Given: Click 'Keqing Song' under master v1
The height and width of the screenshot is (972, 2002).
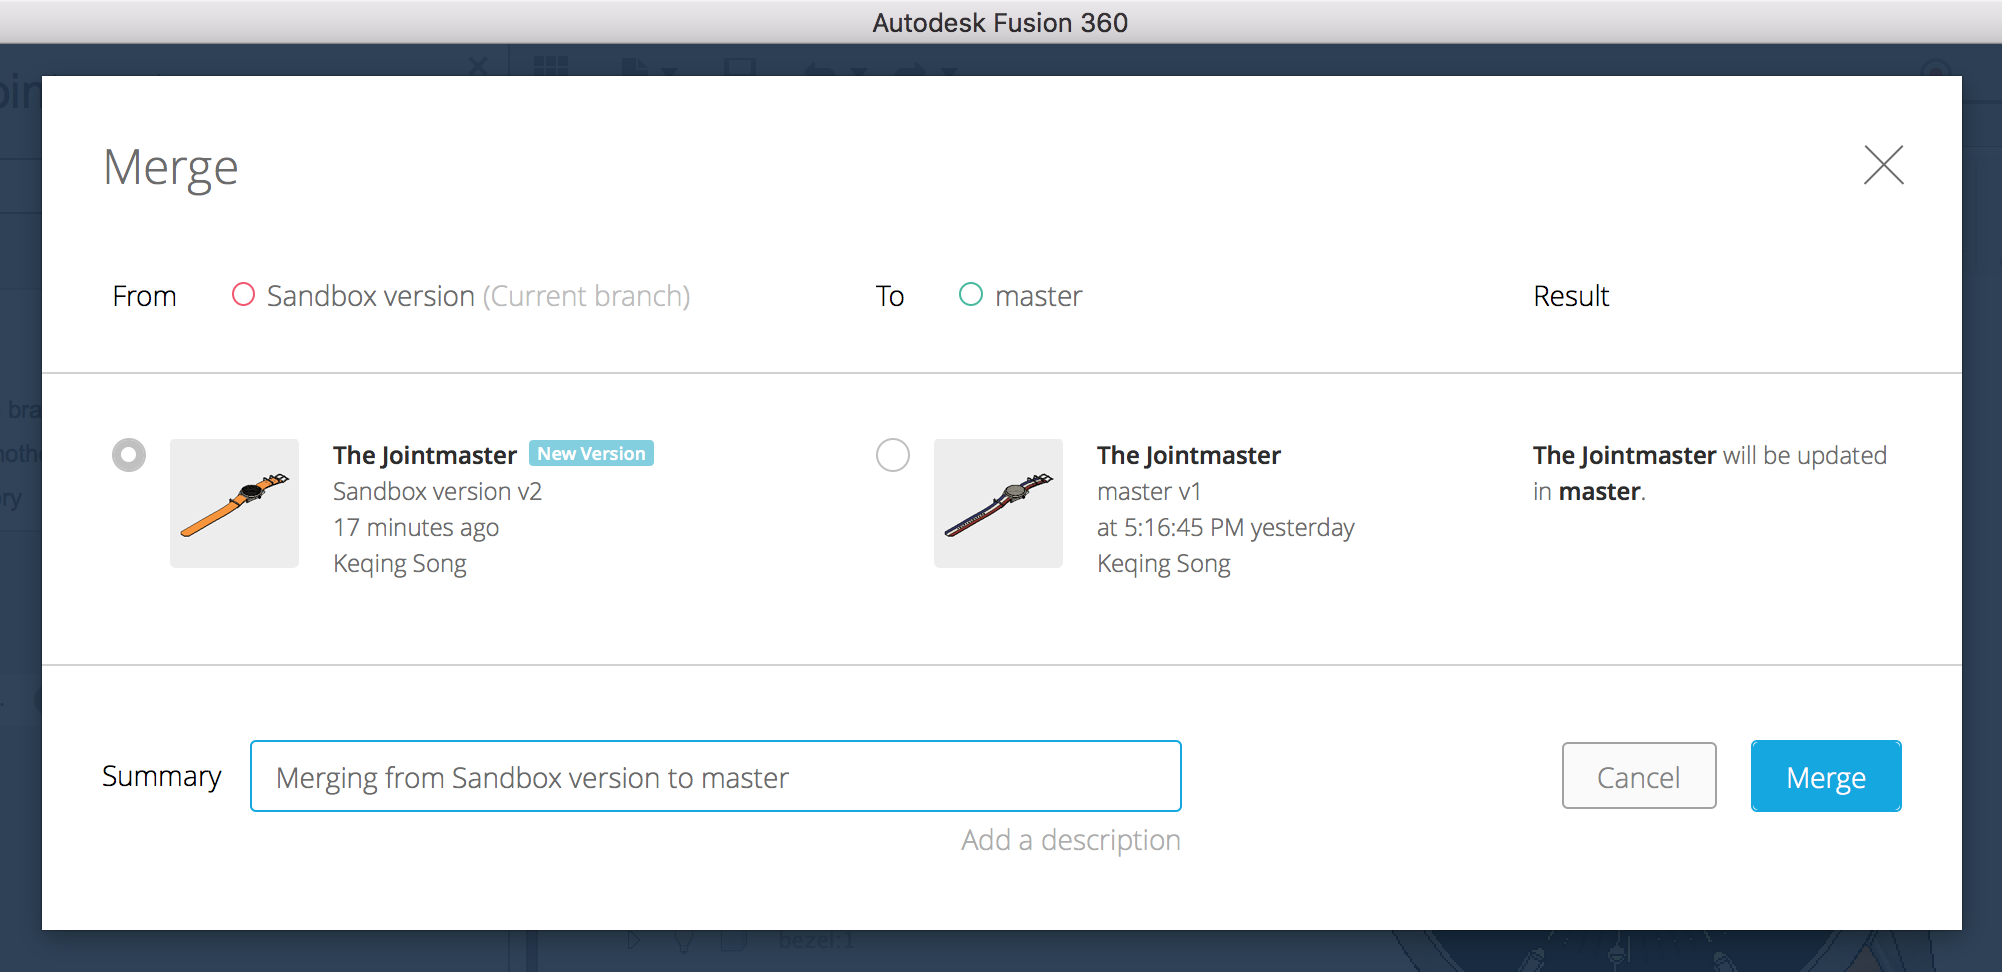Looking at the screenshot, I should (1164, 564).
